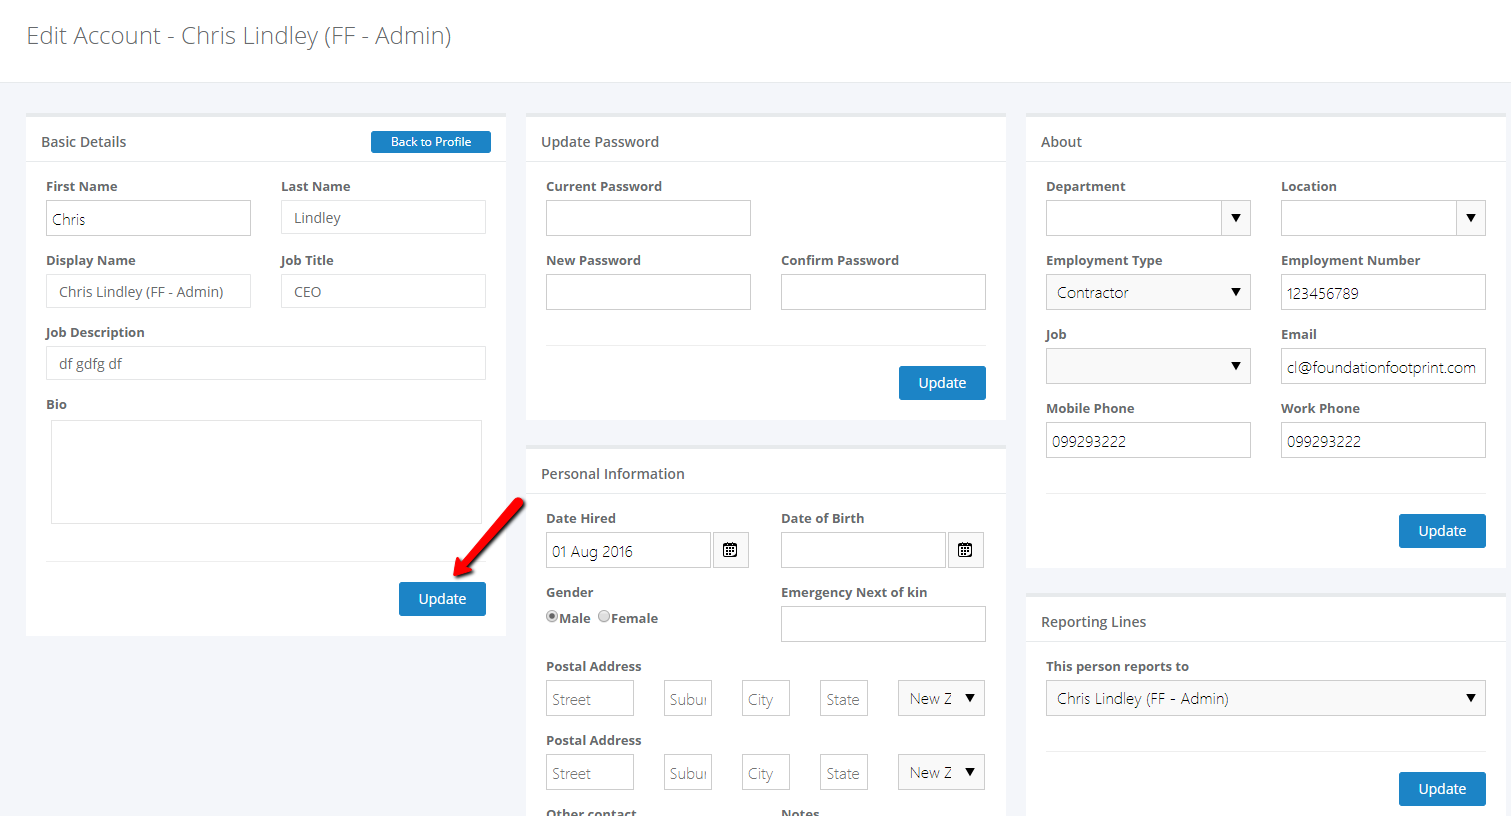
Task: Click the Back to Profile button
Action: pos(431,142)
